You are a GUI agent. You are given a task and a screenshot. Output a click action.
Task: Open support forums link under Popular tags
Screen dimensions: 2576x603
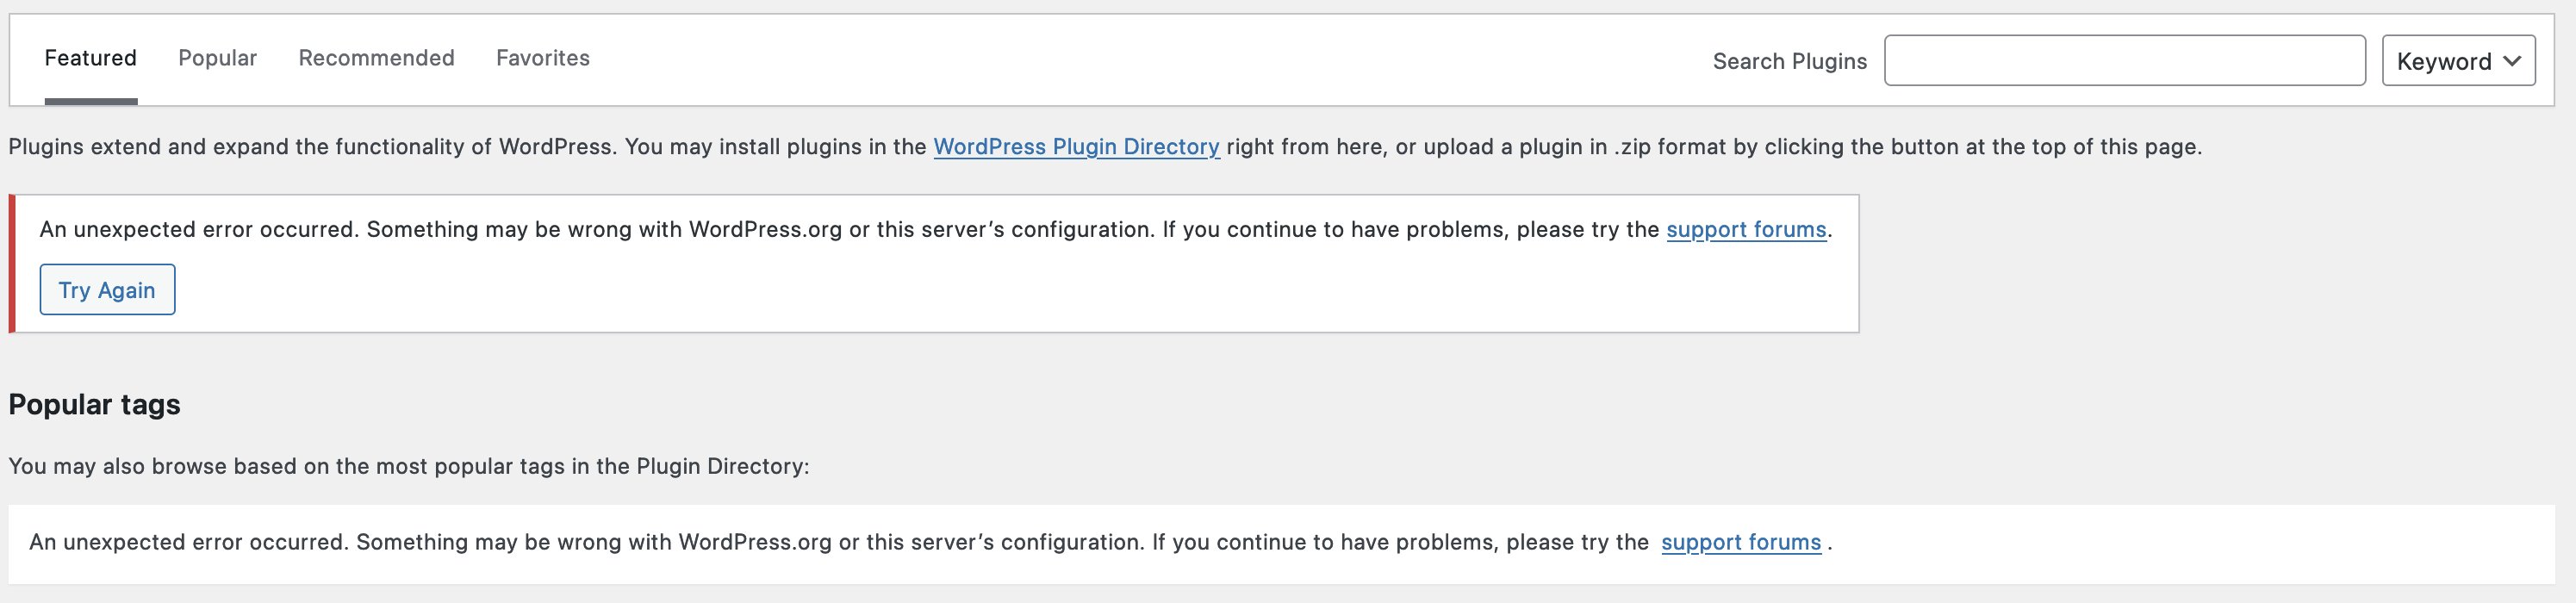coord(1741,542)
